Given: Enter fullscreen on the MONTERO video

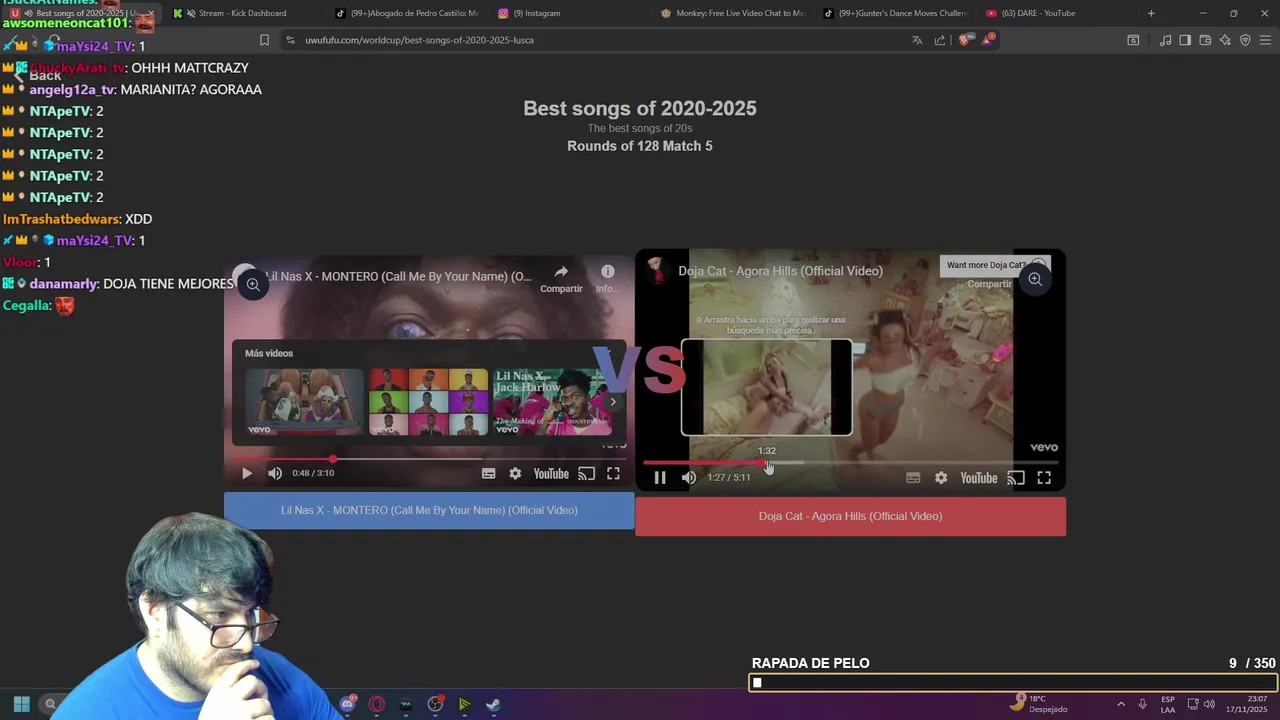Looking at the screenshot, I should tap(613, 474).
